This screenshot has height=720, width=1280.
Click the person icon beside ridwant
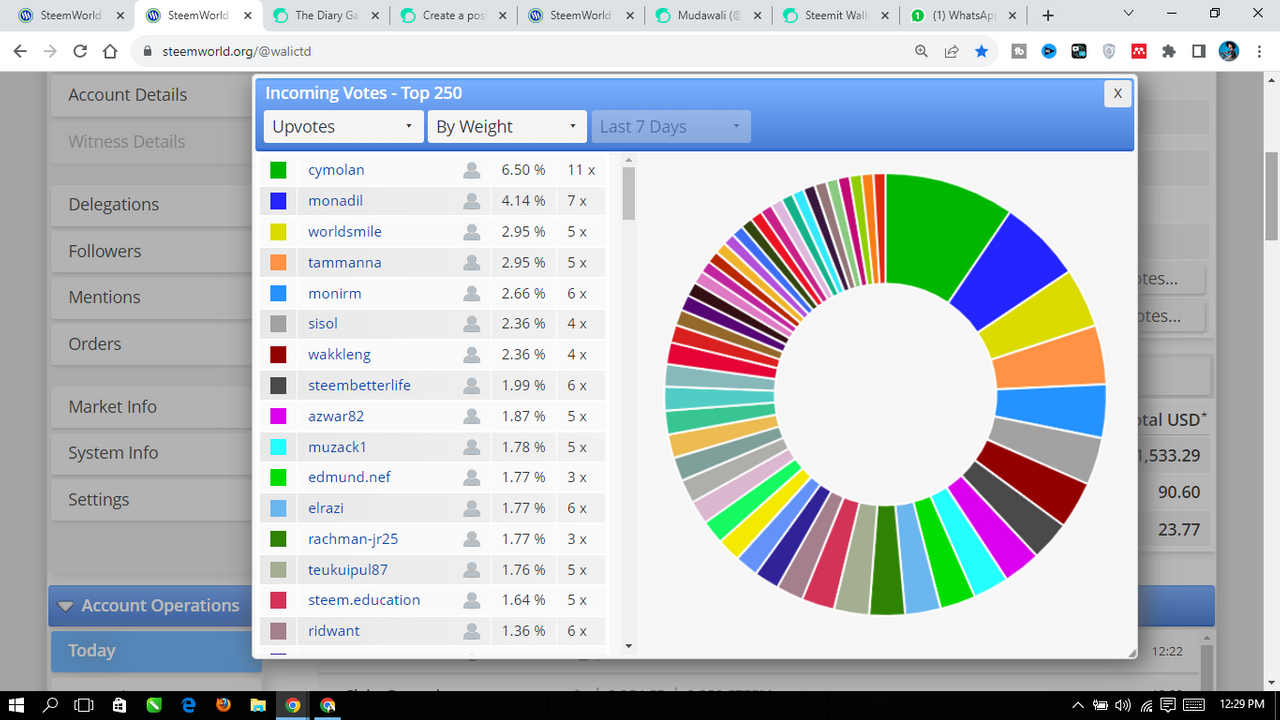[472, 631]
